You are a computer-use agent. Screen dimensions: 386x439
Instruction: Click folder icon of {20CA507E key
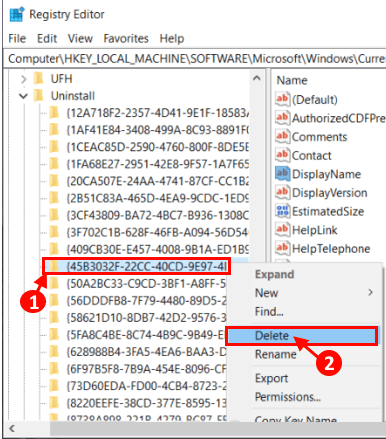[x=54, y=181]
